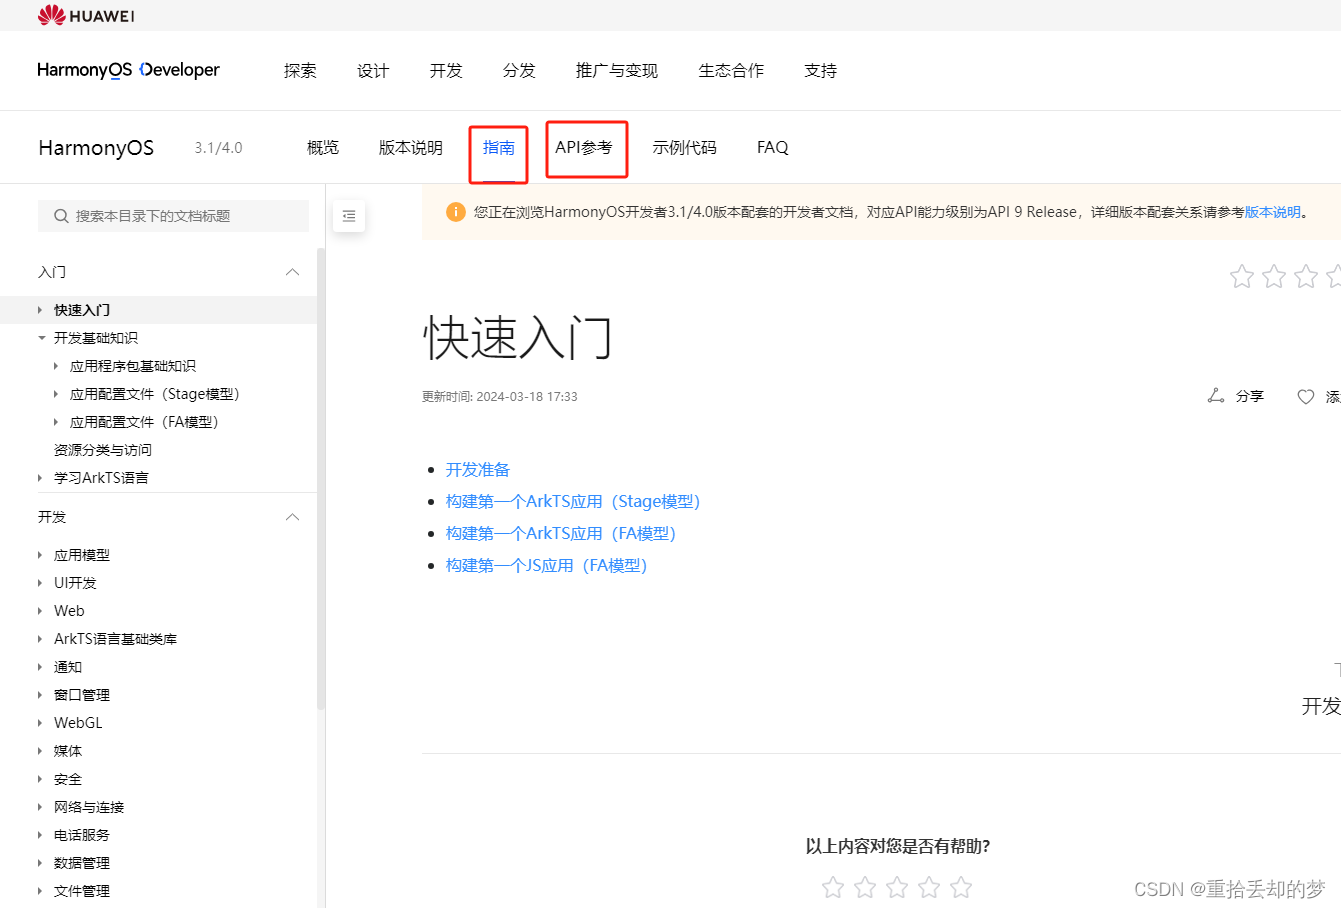Click first star in top-right rating
1341x908 pixels.
pyautogui.click(x=1242, y=276)
